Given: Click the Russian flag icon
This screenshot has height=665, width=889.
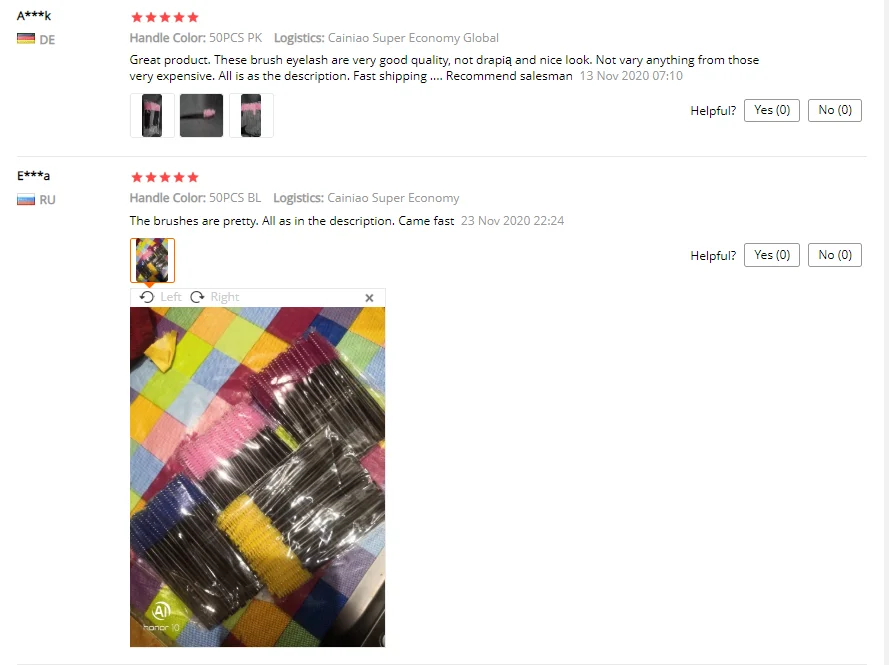Looking at the screenshot, I should click(x=26, y=200).
